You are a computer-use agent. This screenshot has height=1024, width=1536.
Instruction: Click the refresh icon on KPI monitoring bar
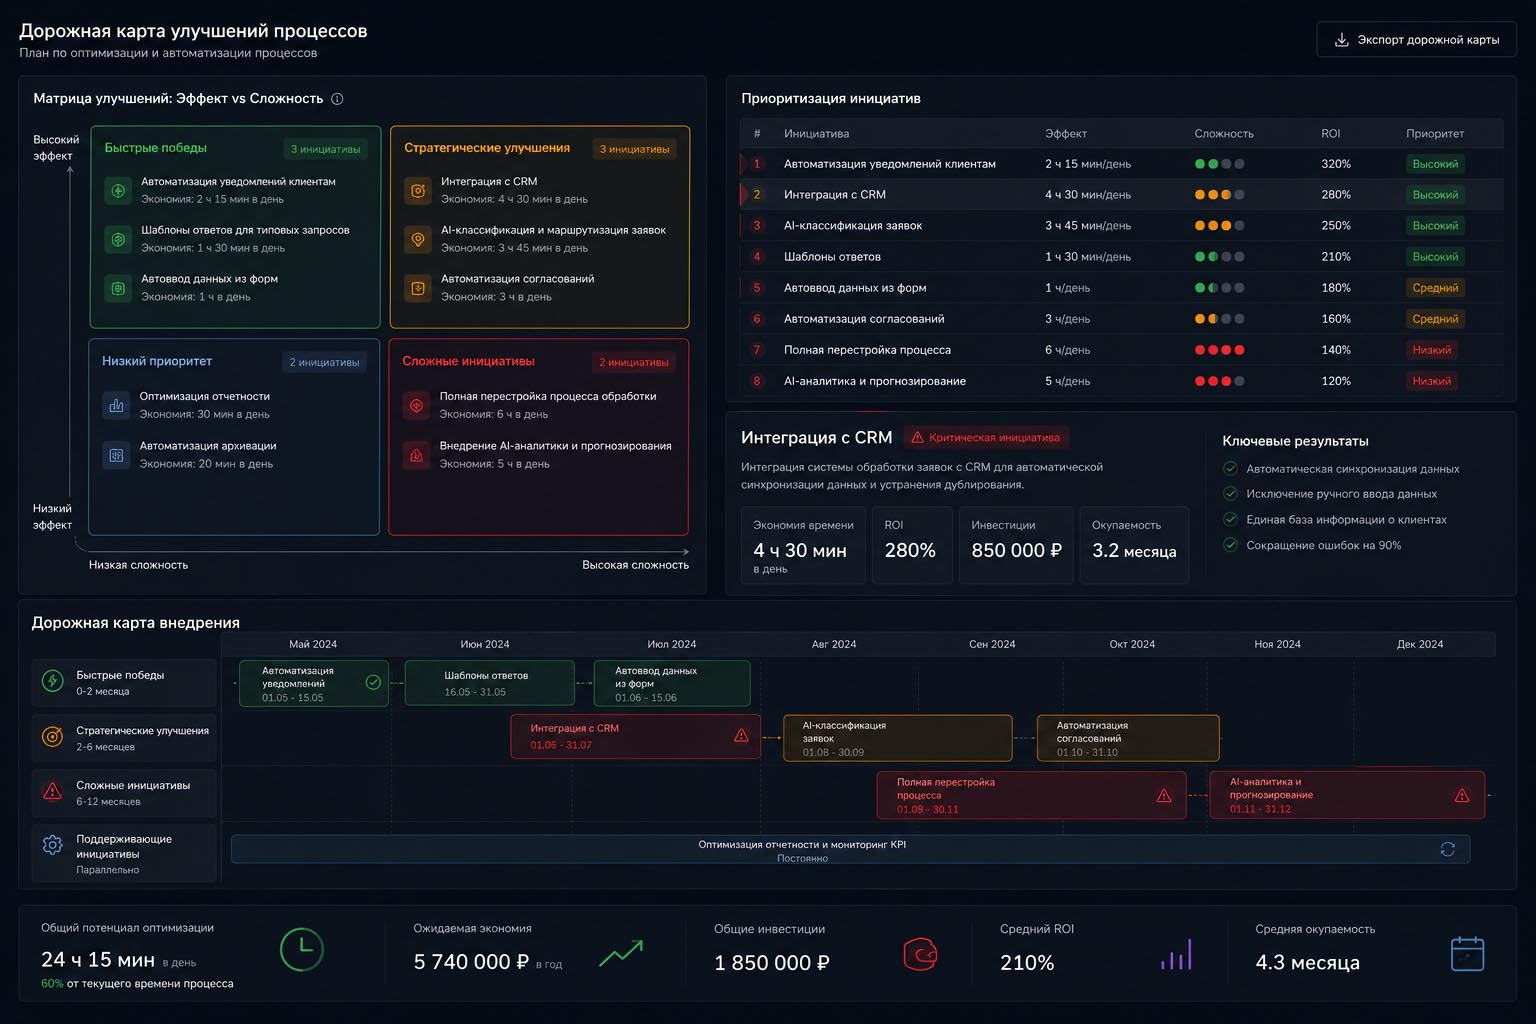(x=1447, y=849)
